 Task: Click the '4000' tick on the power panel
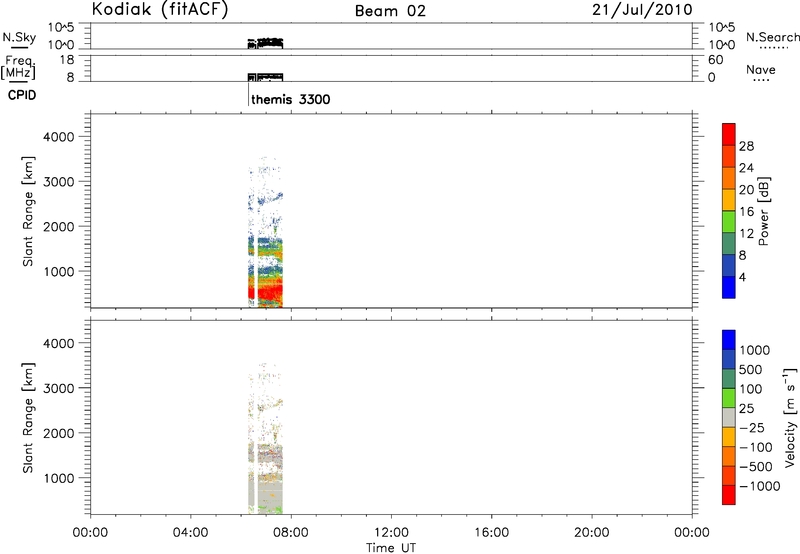coord(59,137)
